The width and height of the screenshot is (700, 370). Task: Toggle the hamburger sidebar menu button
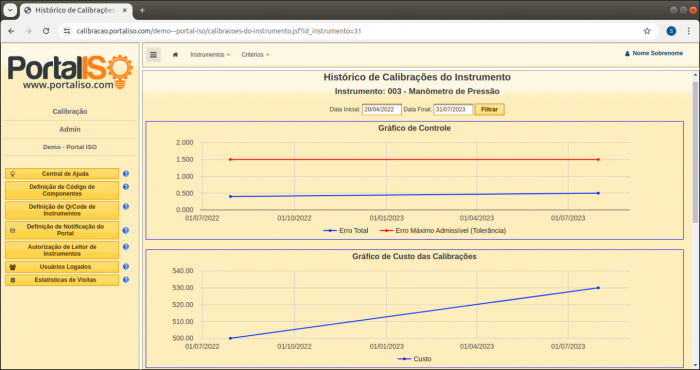pos(153,54)
